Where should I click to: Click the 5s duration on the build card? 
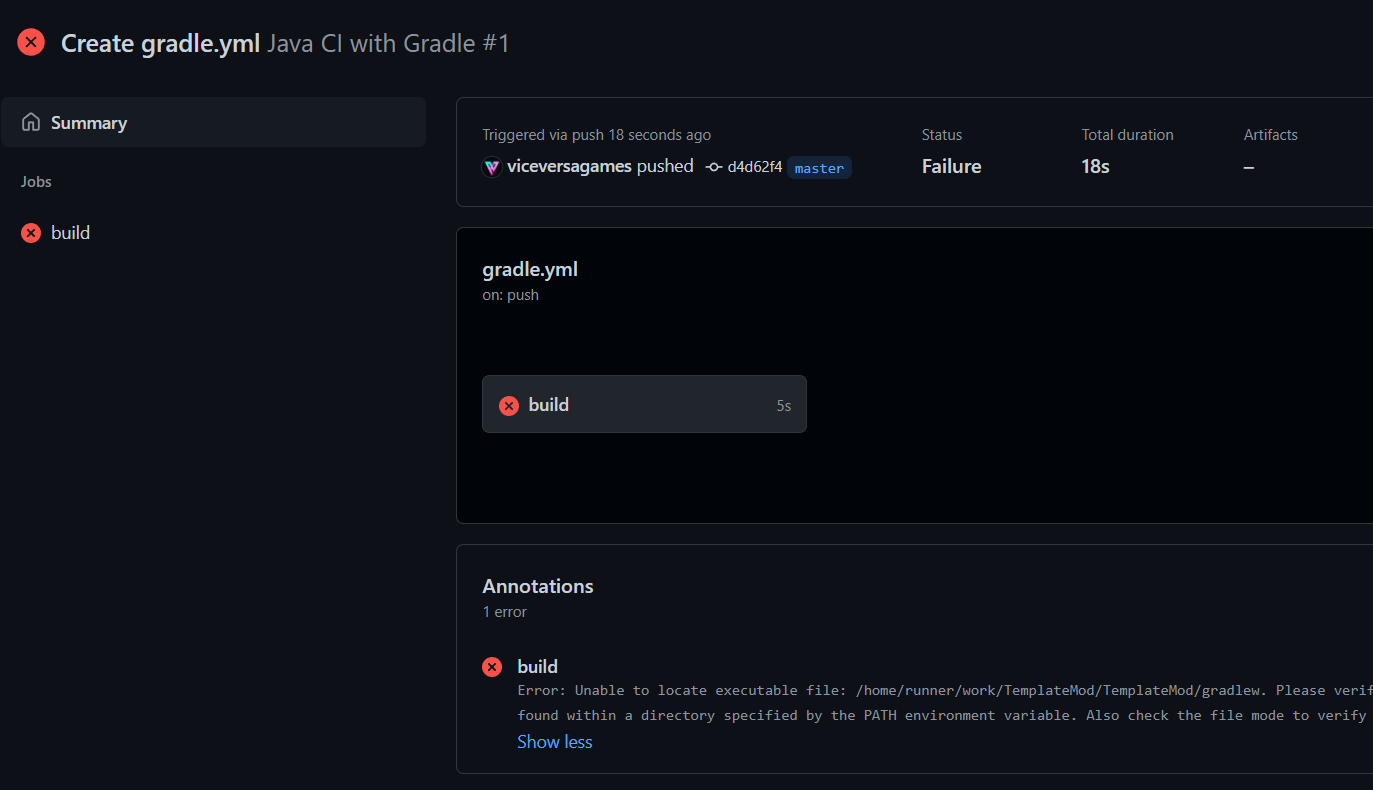coord(783,406)
